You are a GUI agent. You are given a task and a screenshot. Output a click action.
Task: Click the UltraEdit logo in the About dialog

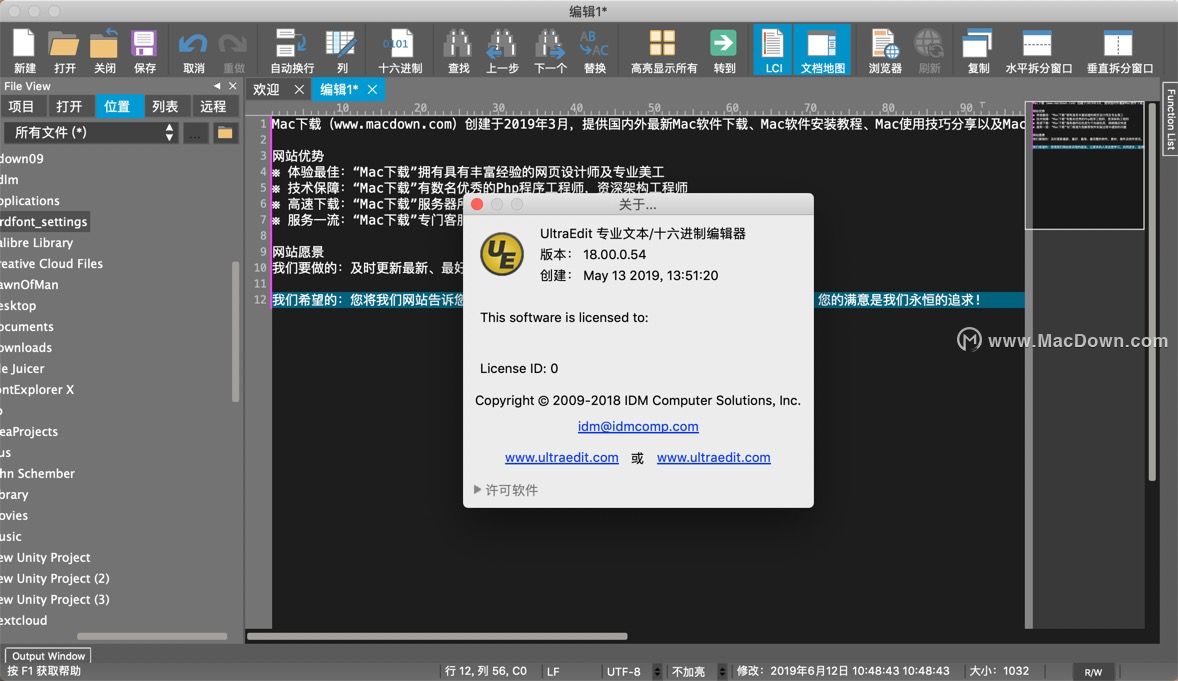502,254
